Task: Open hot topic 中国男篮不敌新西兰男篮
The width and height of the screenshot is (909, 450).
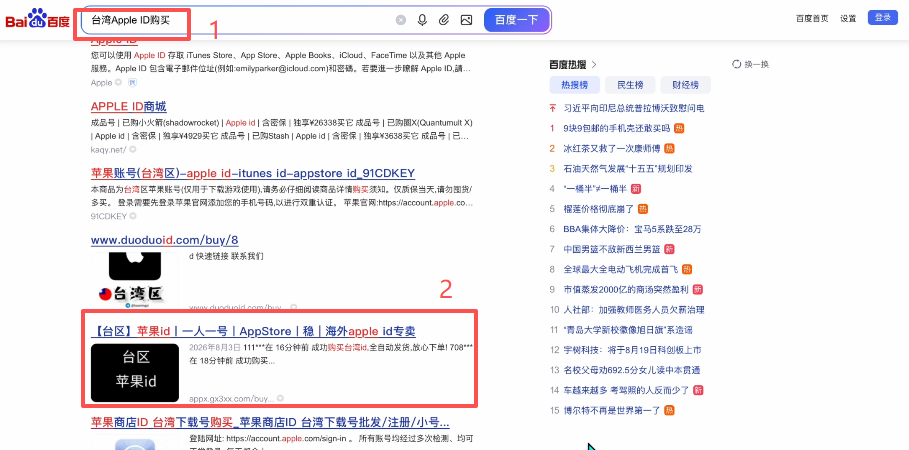Action: 612,249
